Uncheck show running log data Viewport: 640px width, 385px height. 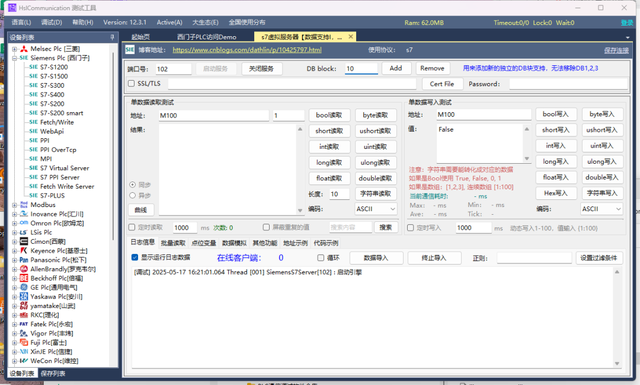pos(135,258)
